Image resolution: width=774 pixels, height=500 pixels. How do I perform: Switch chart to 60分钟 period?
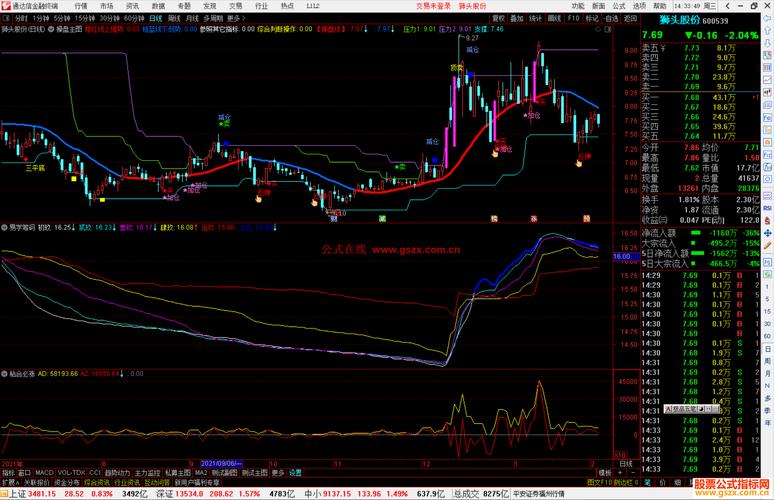click(134, 18)
